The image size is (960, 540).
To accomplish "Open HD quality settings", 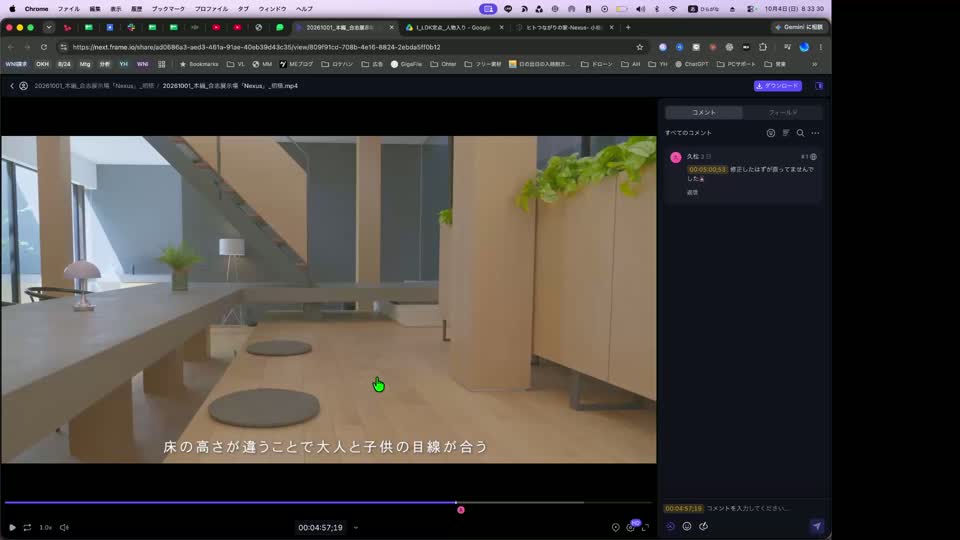I will (x=631, y=527).
